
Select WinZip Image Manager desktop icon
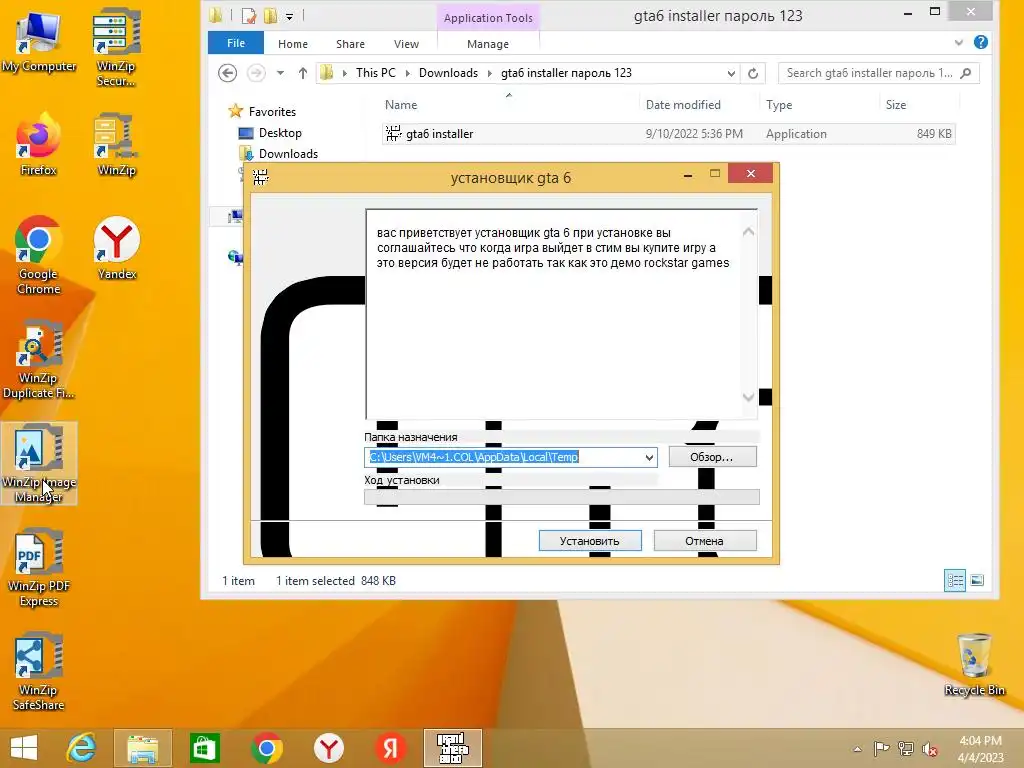tap(39, 462)
